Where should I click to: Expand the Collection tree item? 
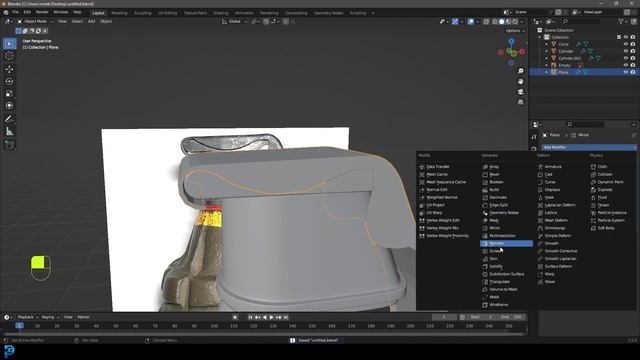click(x=540, y=37)
